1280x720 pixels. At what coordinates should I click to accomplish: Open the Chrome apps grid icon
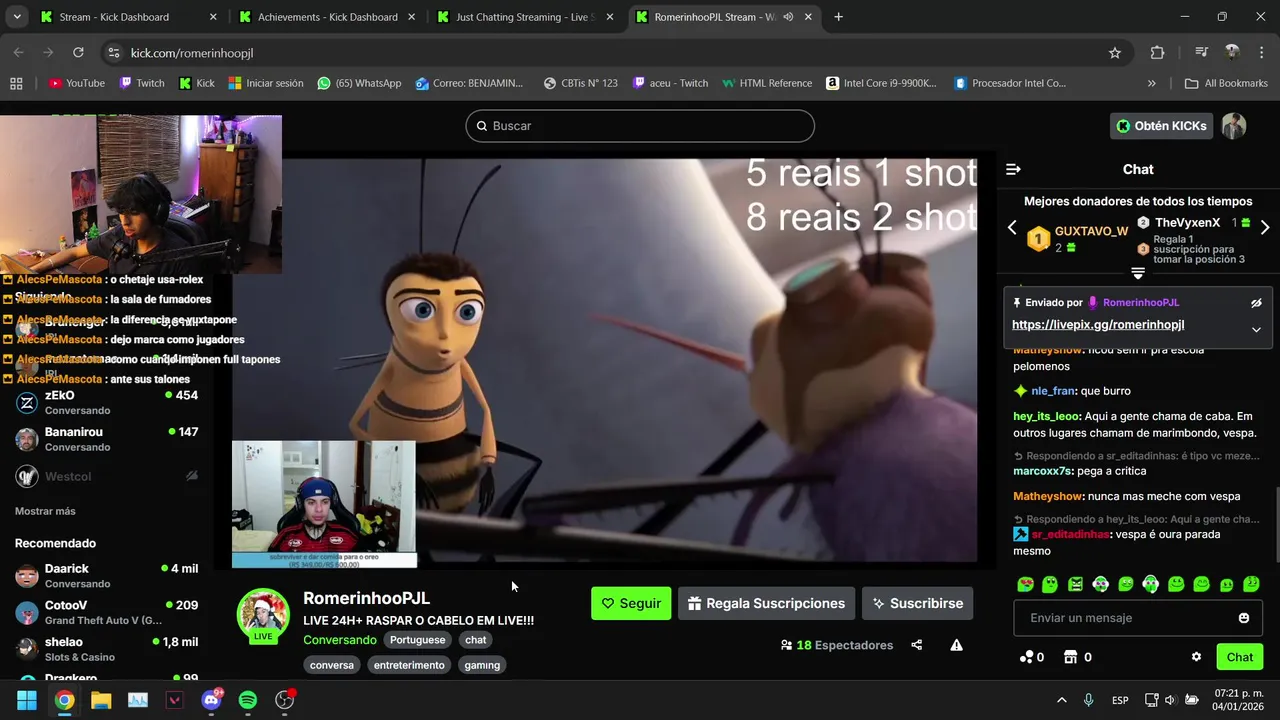[x=16, y=83]
